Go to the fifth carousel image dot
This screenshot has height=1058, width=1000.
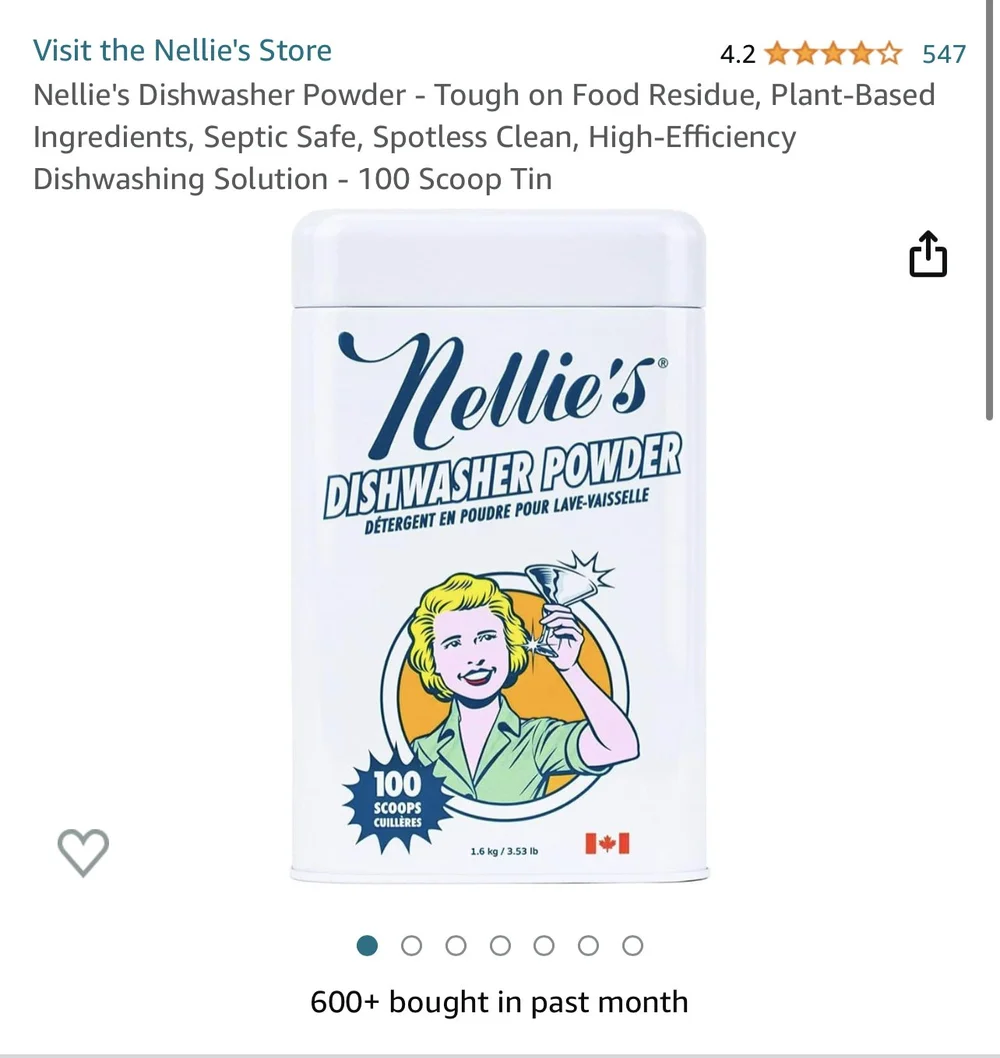tap(544, 945)
